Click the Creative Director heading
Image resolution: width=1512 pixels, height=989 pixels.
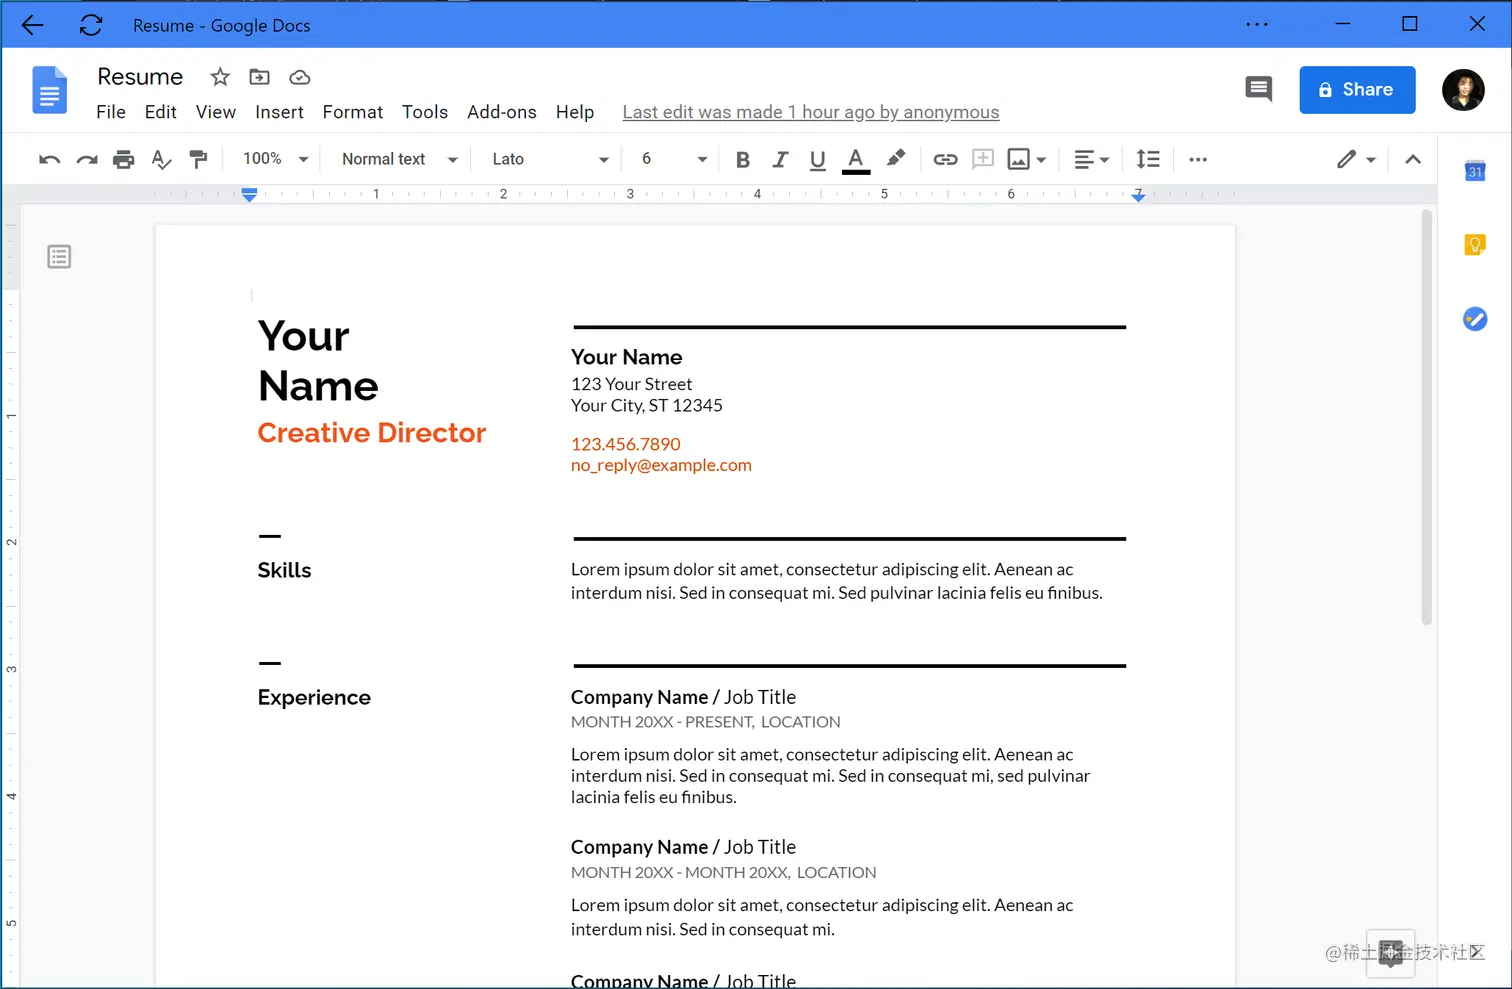coord(372,433)
